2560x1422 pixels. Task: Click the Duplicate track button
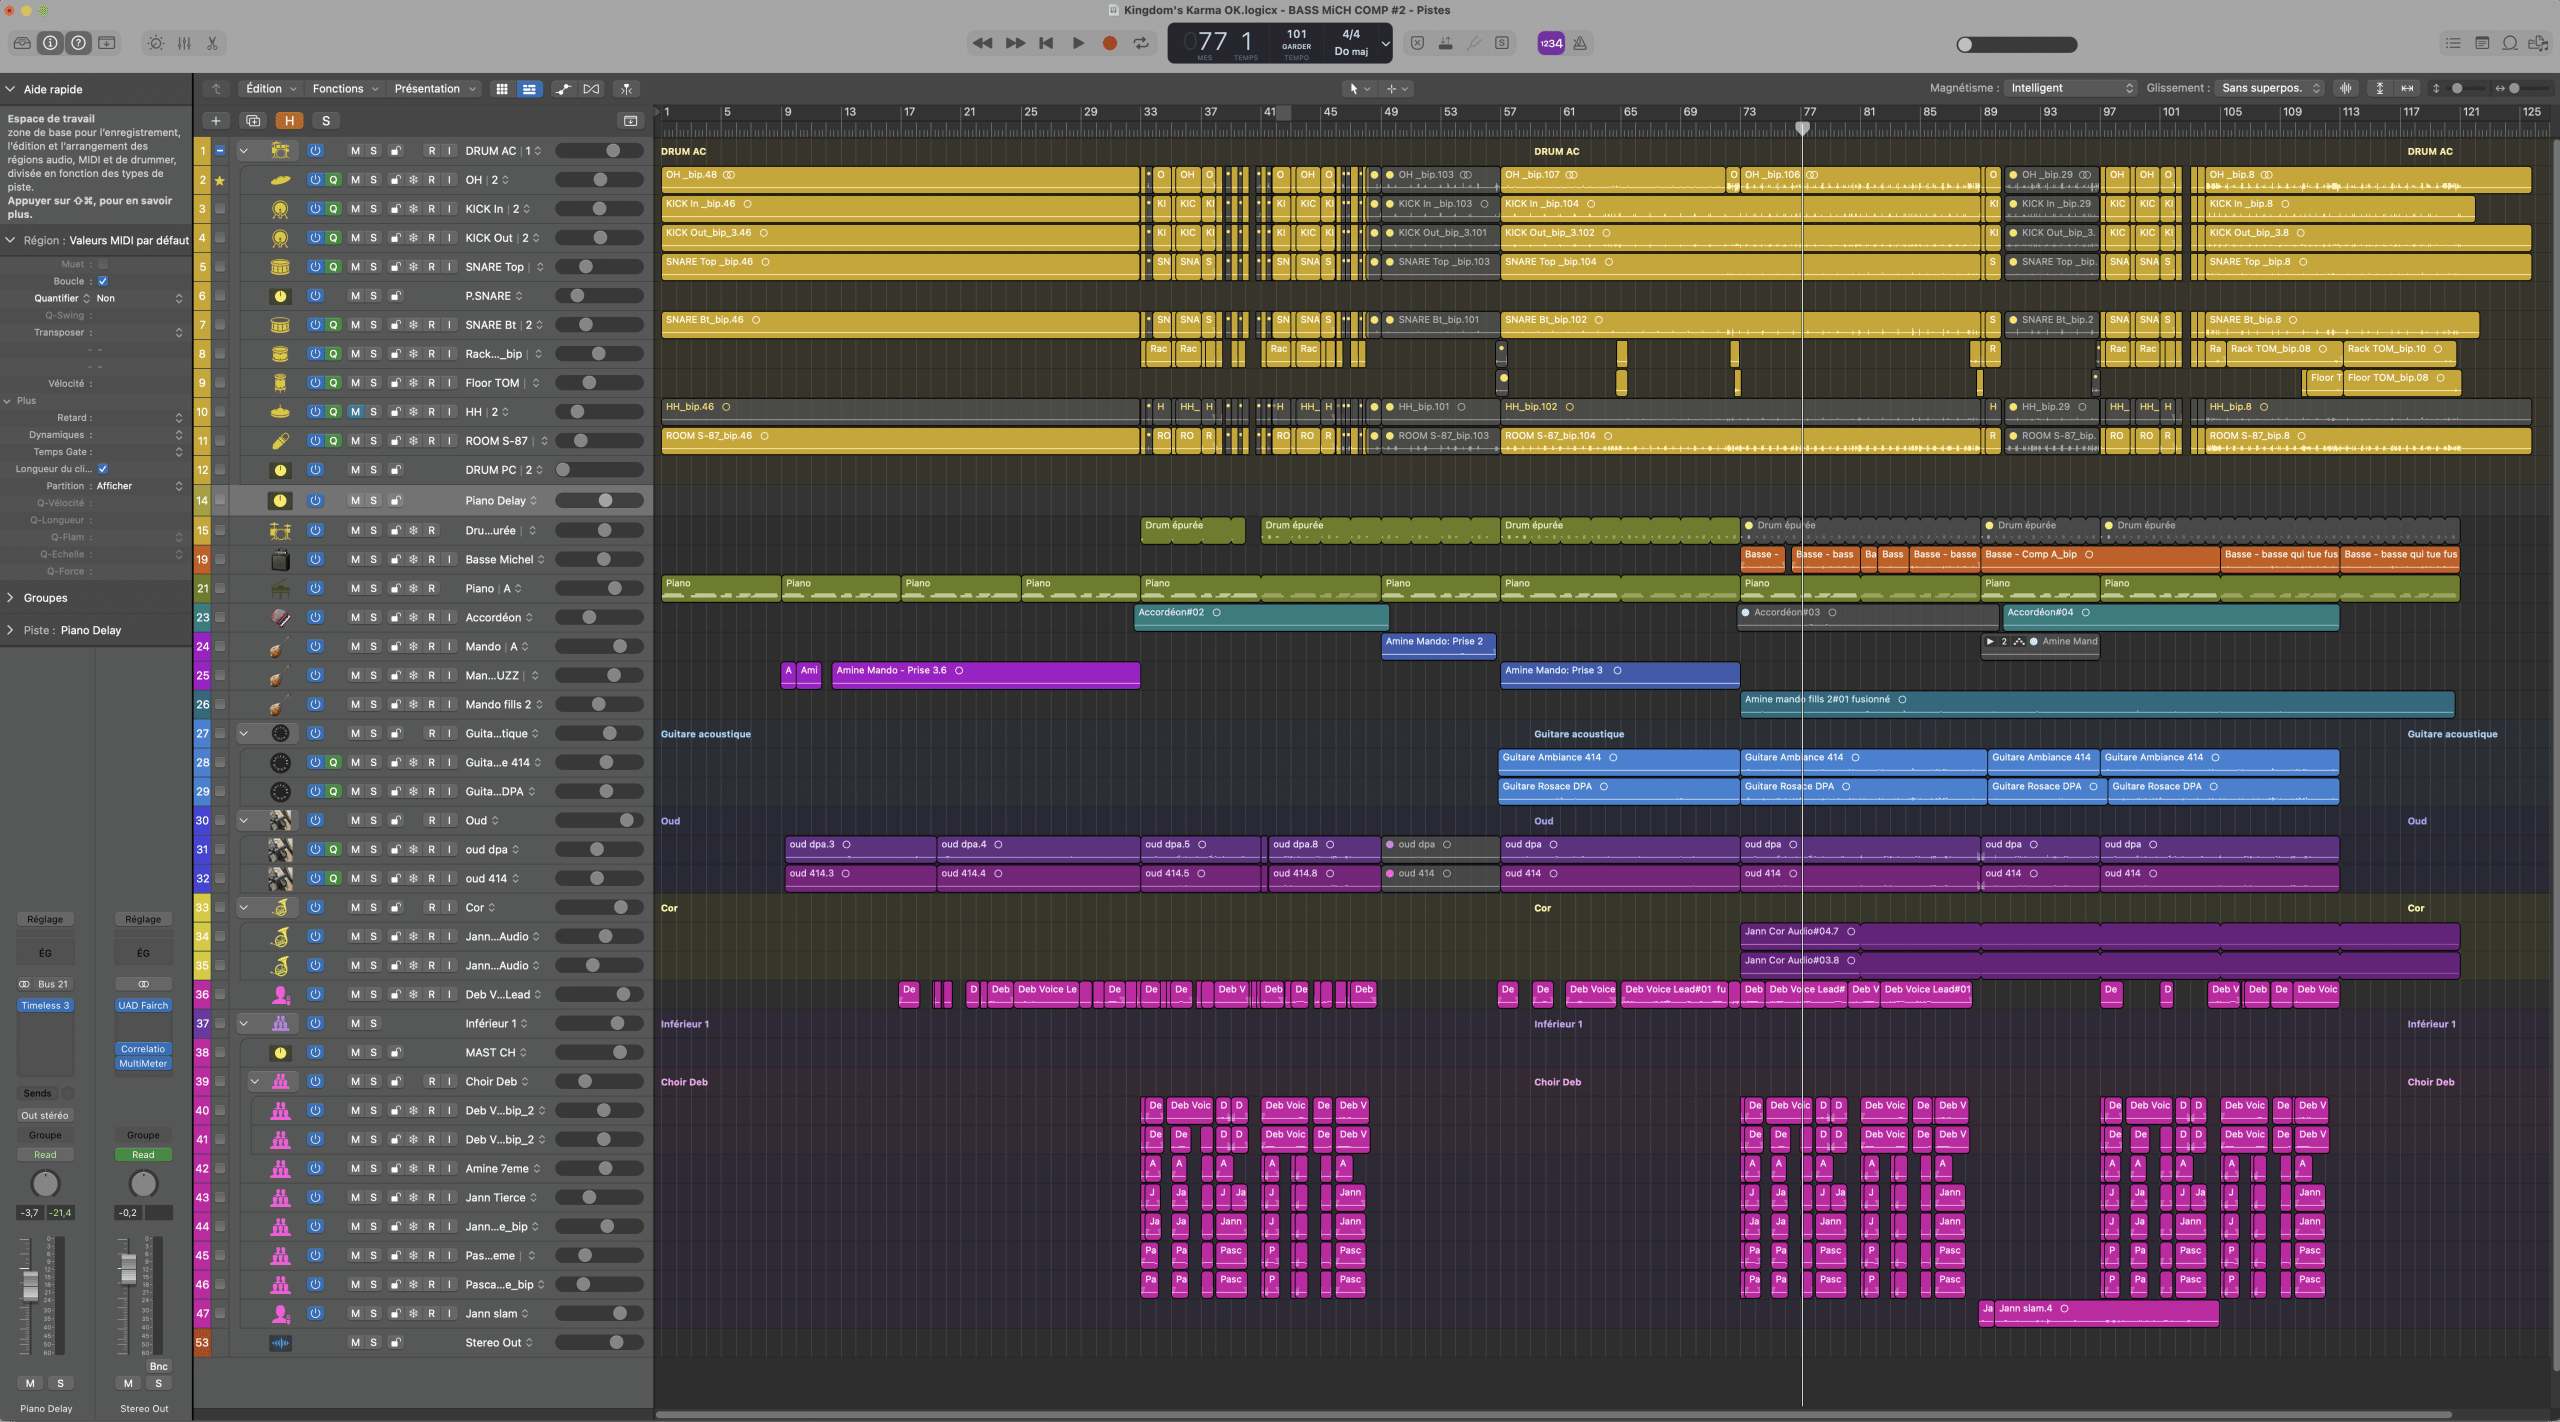point(253,121)
